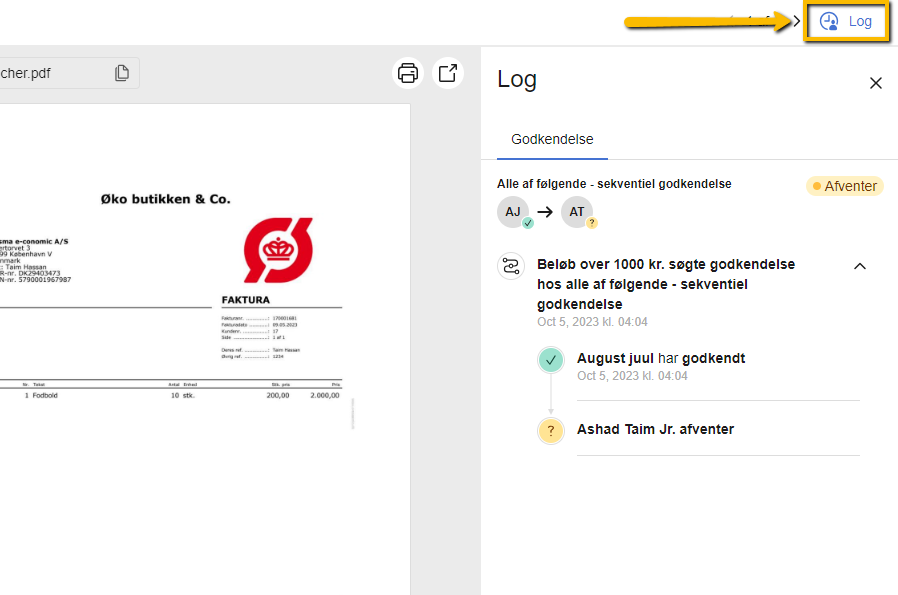Click the Log clock icon in the toolbar

pos(829,21)
